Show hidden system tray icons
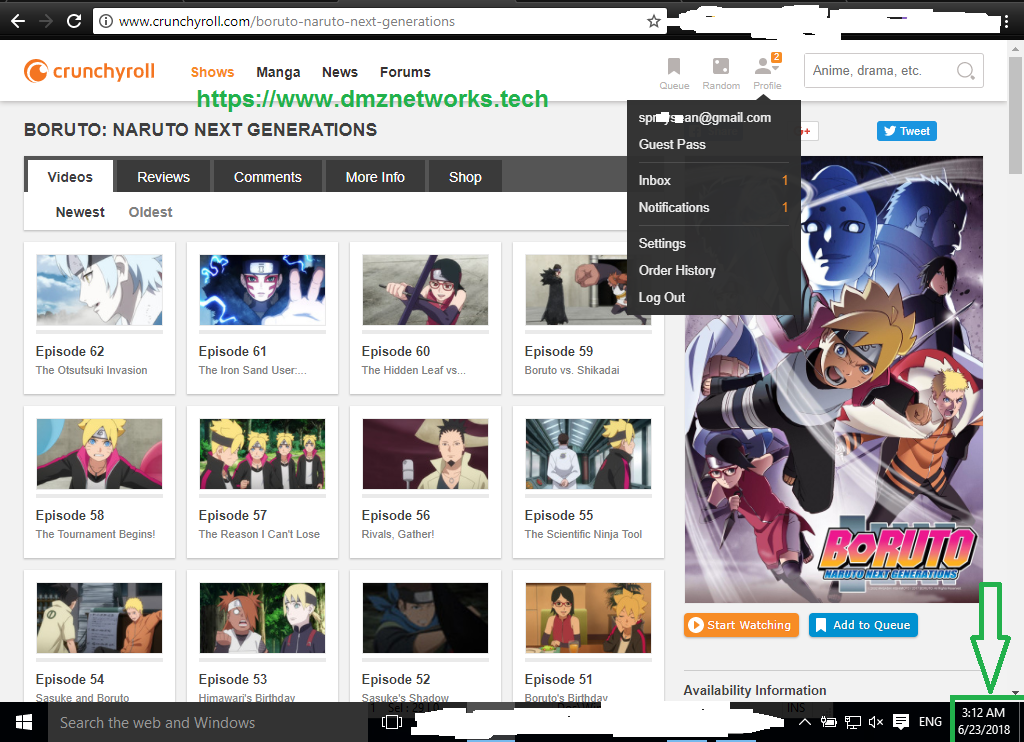This screenshot has width=1024, height=742. click(x=805, y=722)
